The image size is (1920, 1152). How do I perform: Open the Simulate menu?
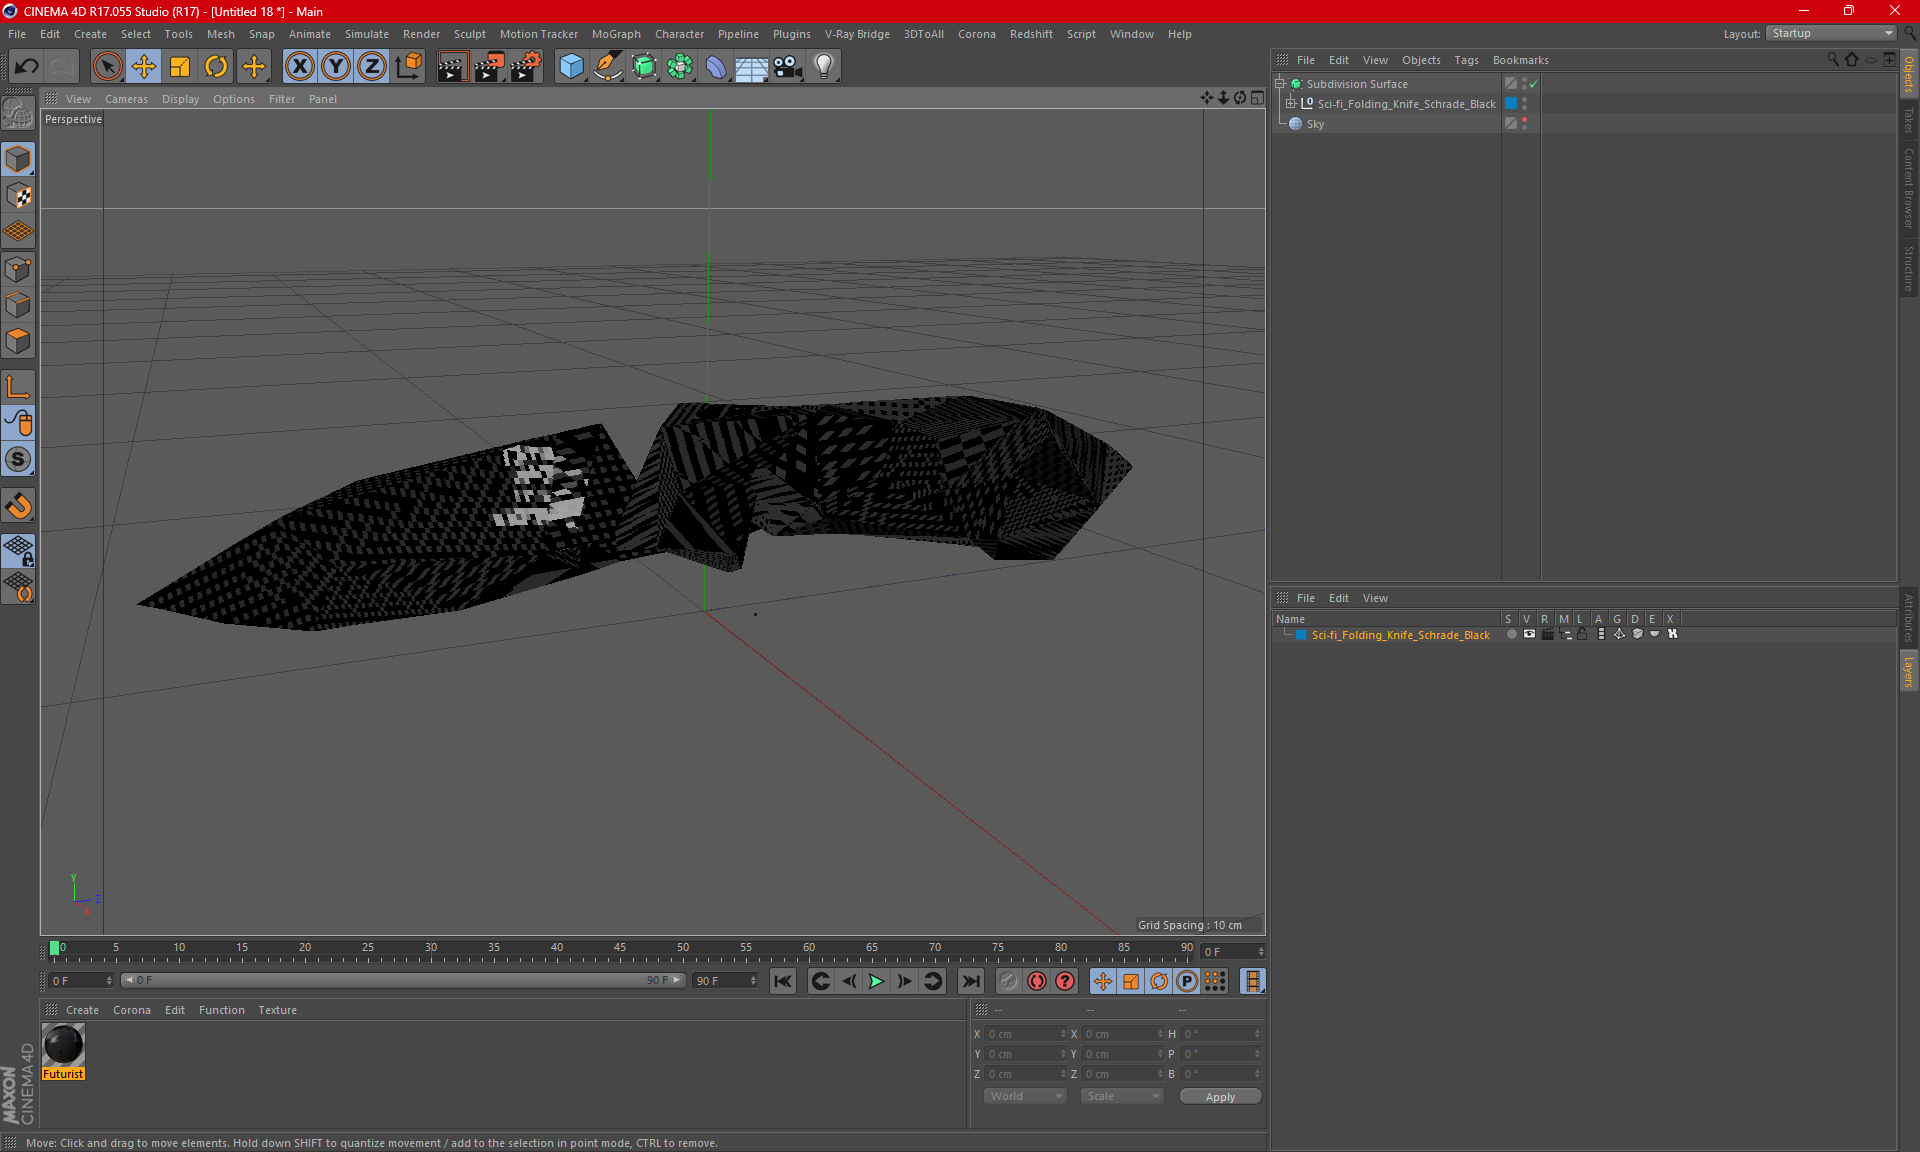click(367, 34)
